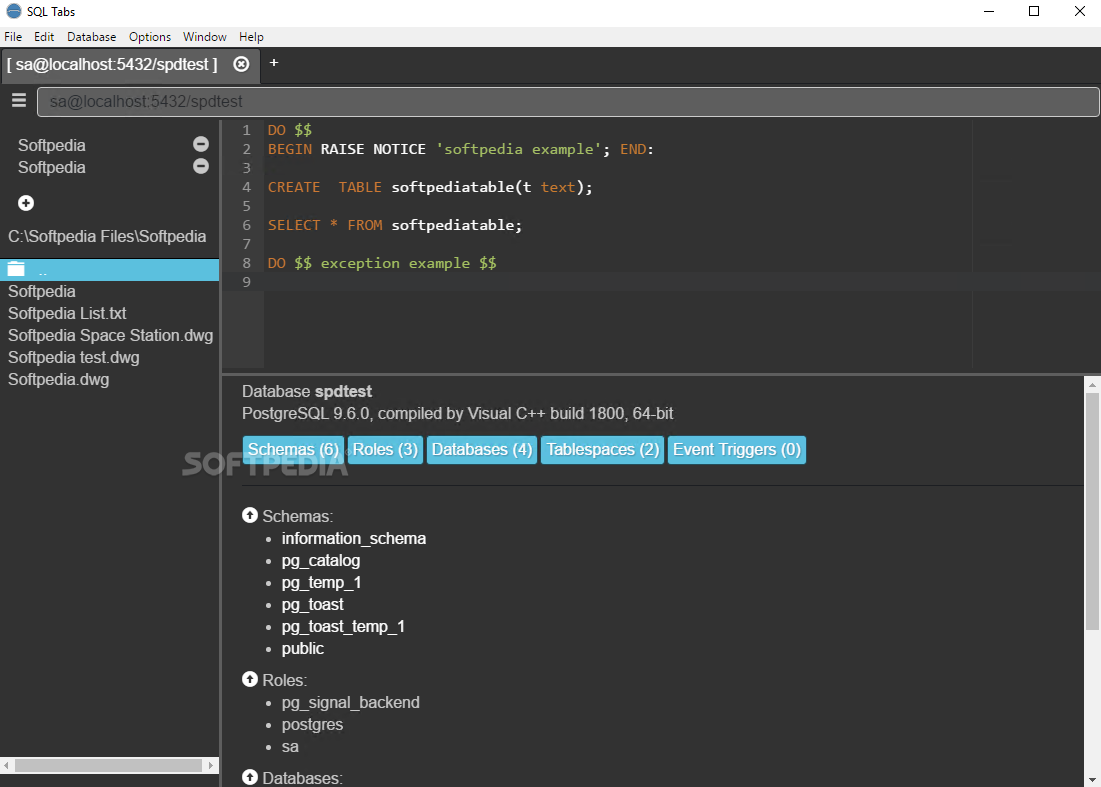Collapse the Roles section arrow
This screenshot has height=787, width=1101.
[x=250, y=680]
